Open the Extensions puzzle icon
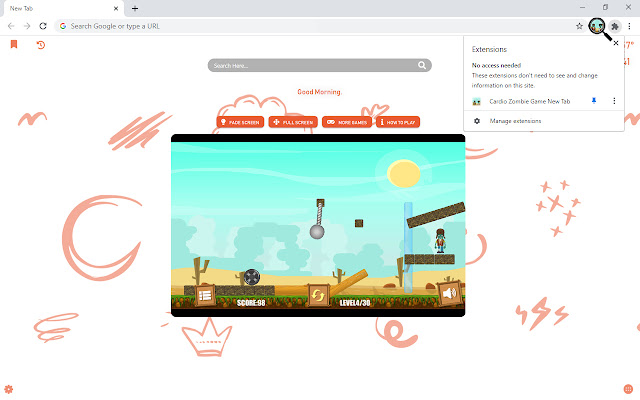This screenshot has height=400, width=640. 615,27
